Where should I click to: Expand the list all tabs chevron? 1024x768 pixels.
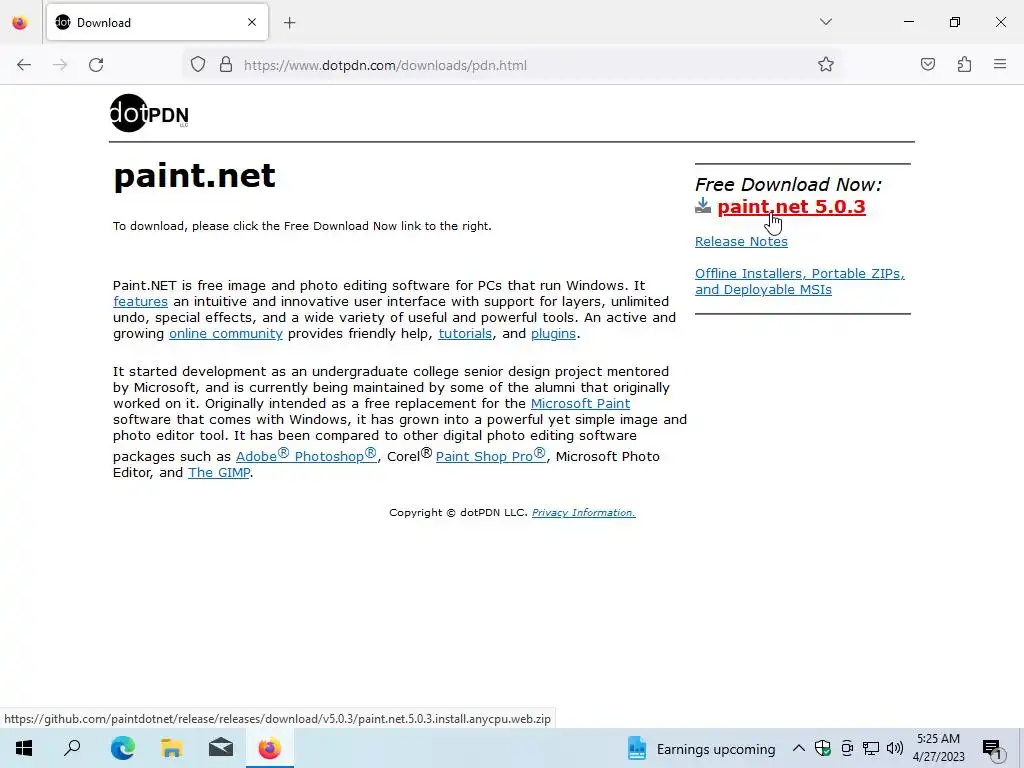click(x=825, y=22)
